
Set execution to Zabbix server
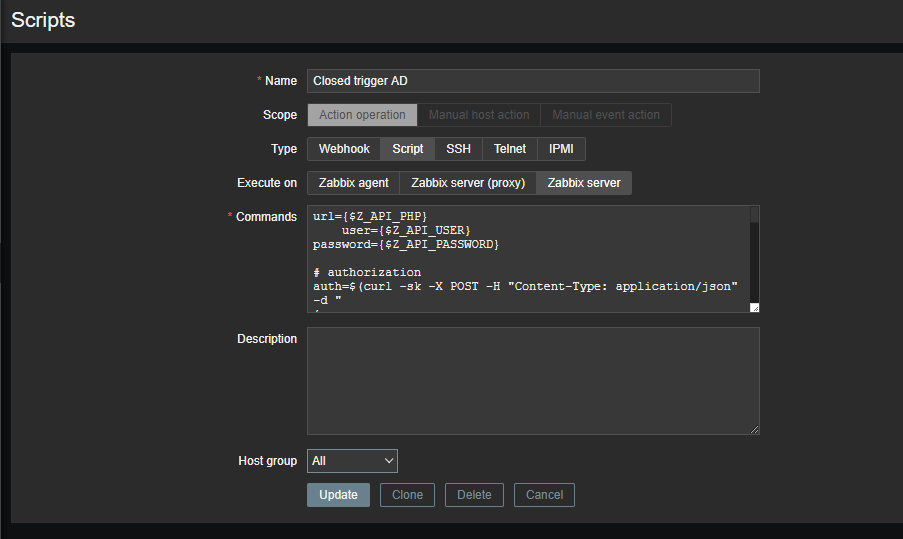584,183
